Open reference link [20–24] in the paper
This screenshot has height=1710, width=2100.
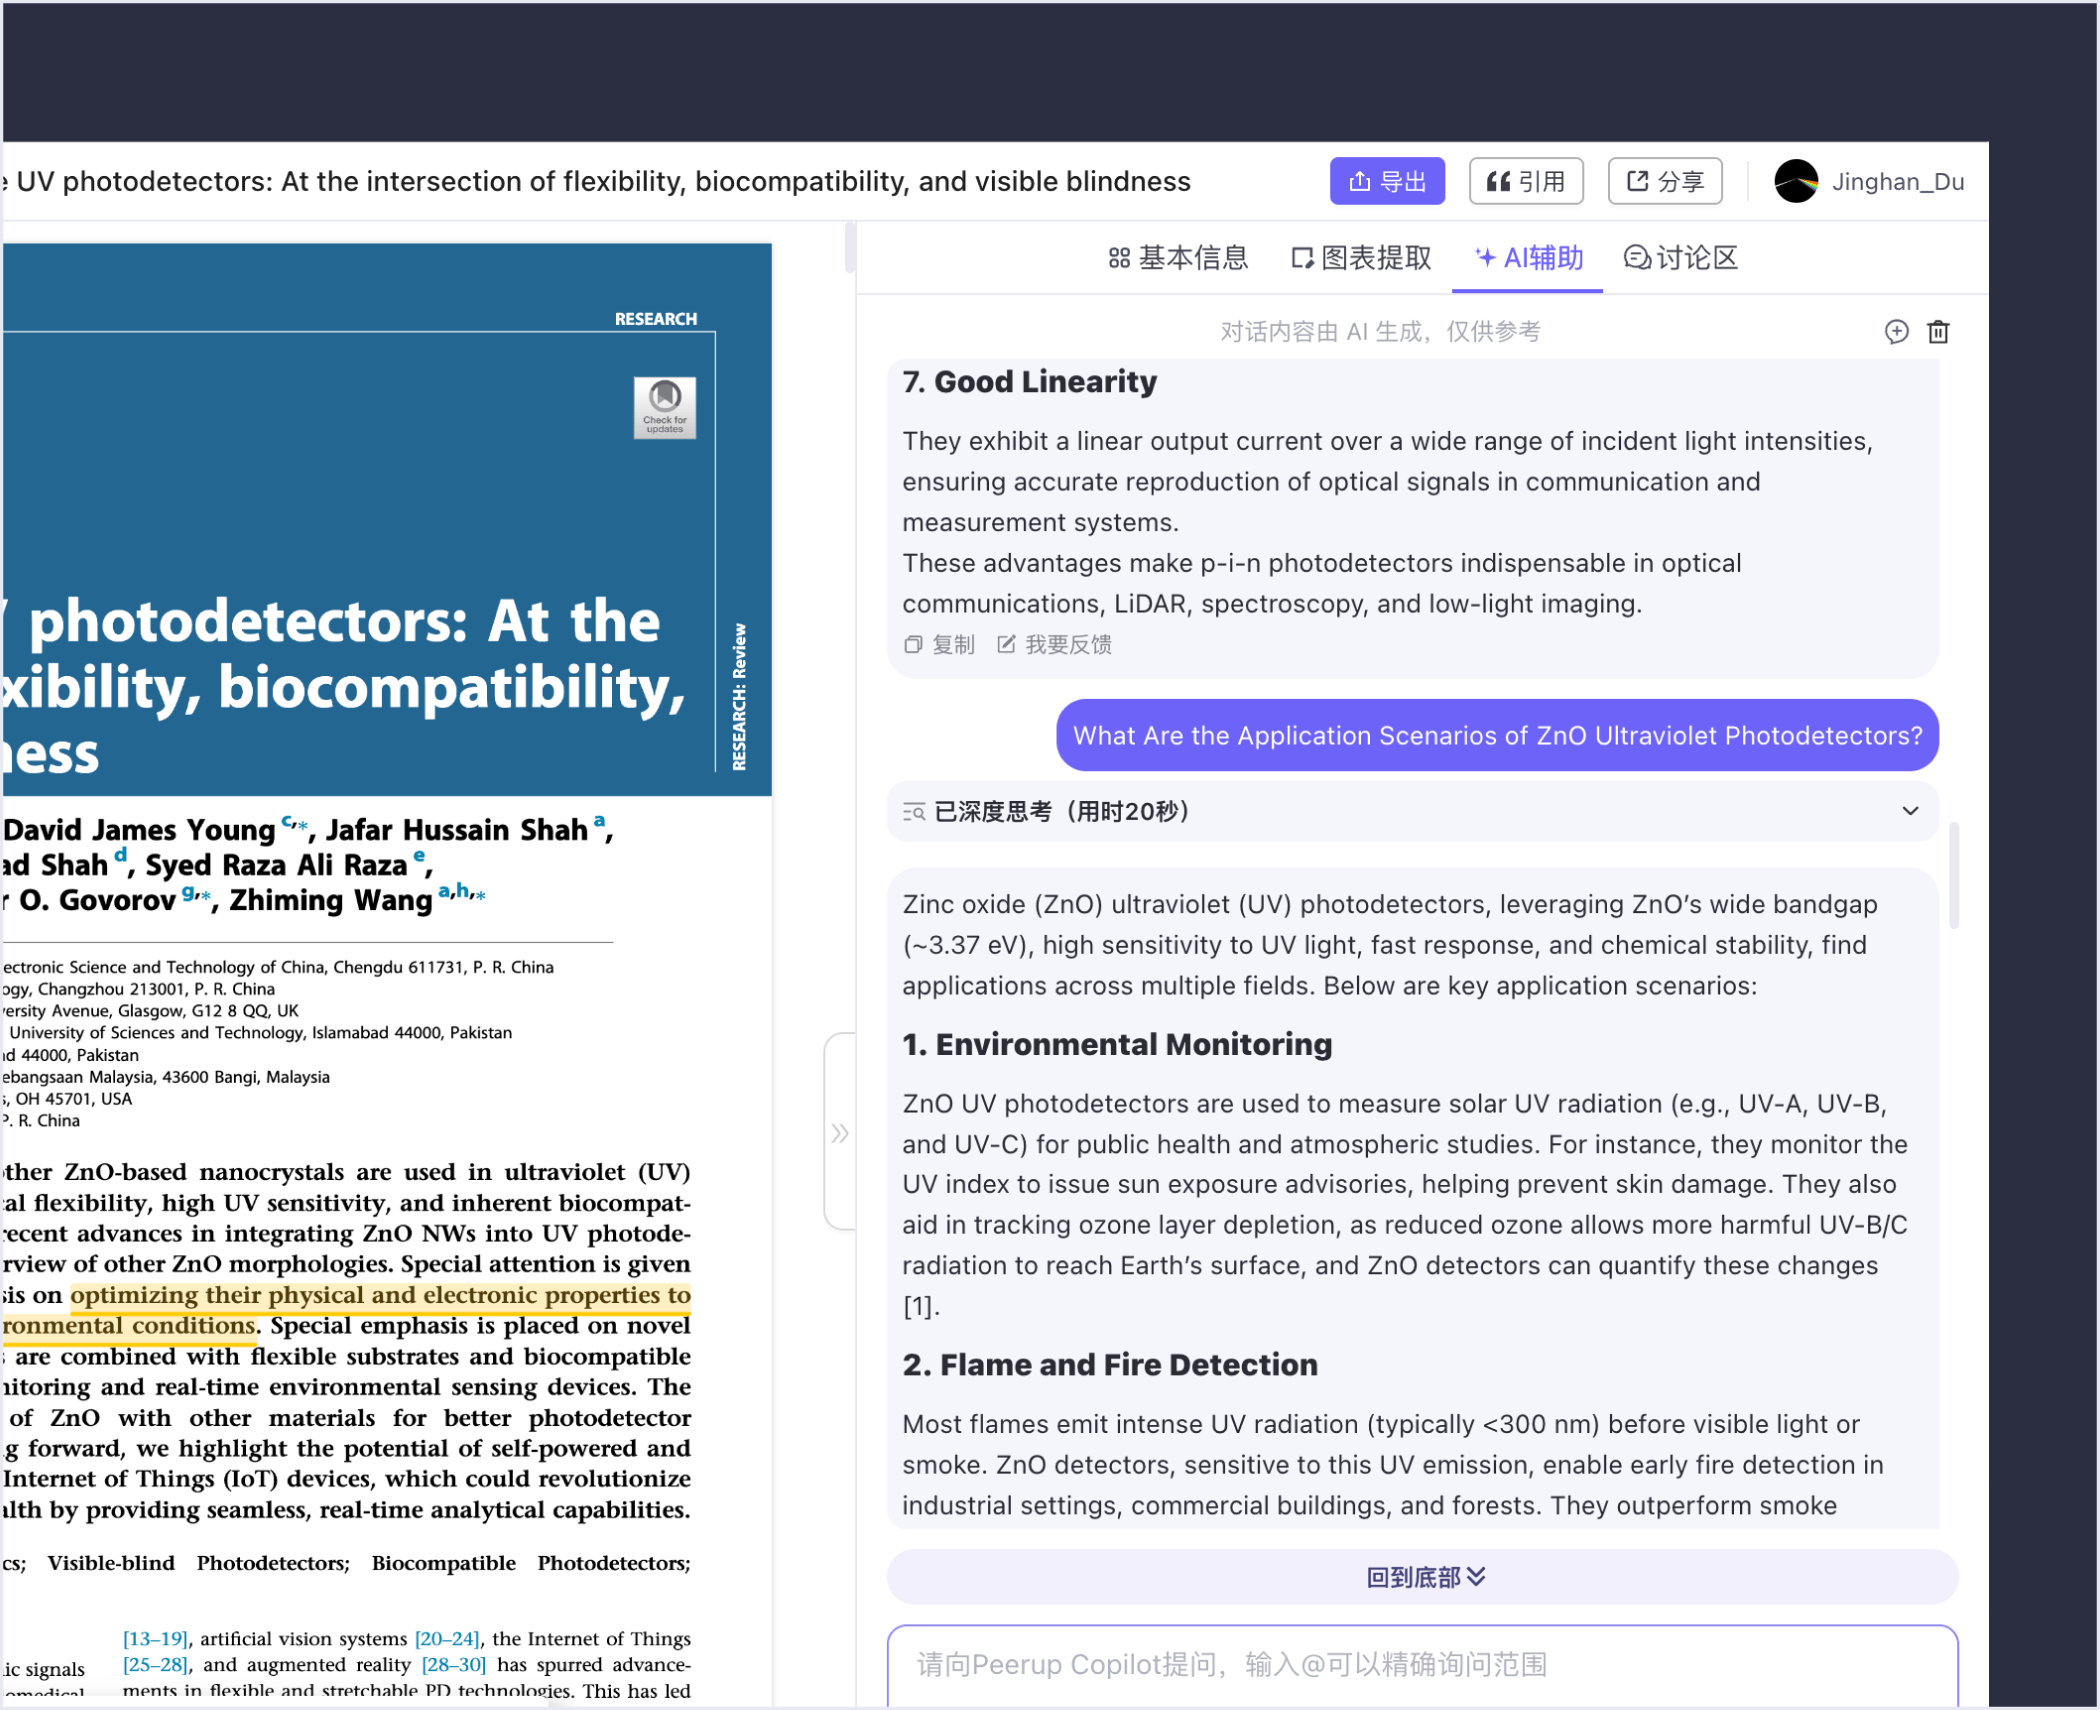tap(446, 1638)
